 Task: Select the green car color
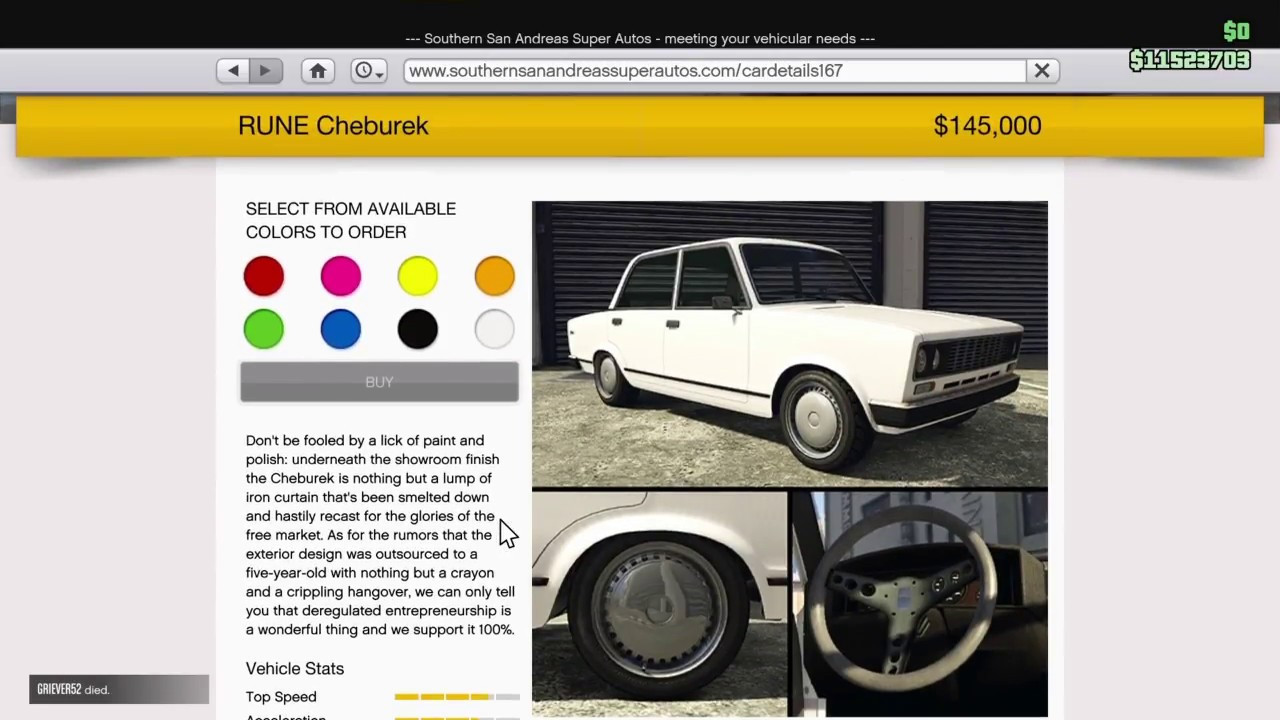pos(264,329)
